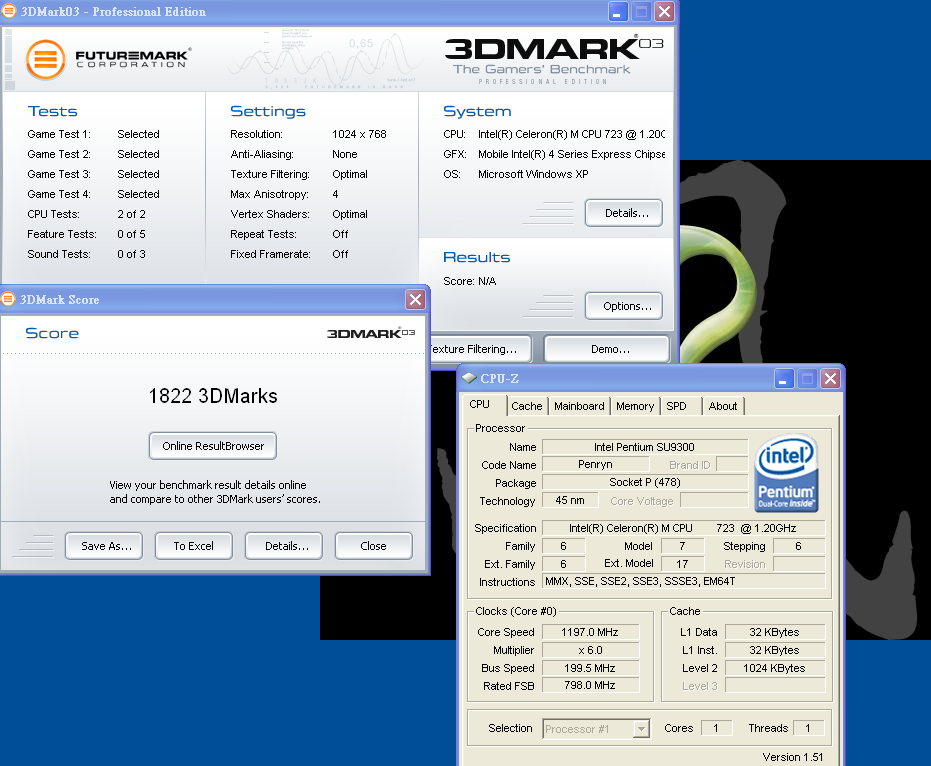Click the Online ResultBrowser button

click(x=213, y=446)
